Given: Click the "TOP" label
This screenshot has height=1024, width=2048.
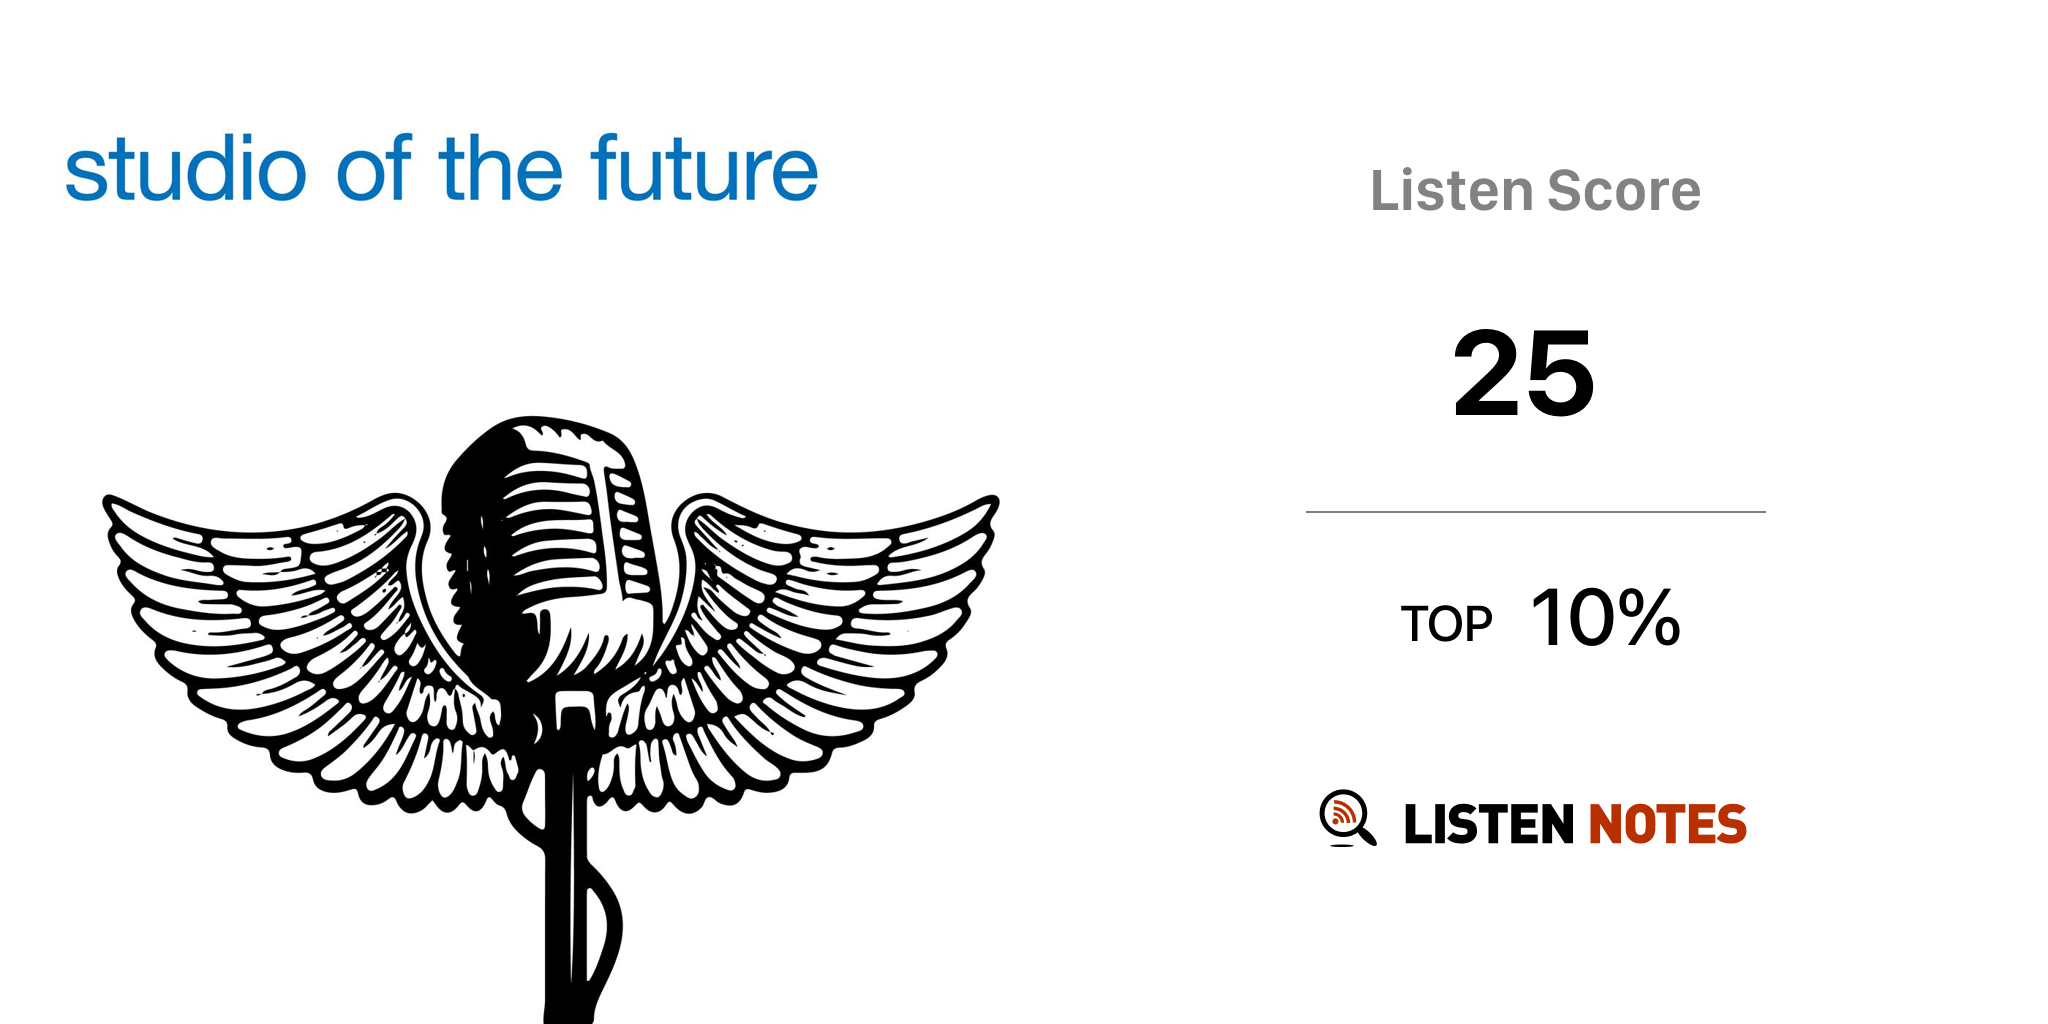Looking at the screenshot, I should click(x=1446, y=625).
